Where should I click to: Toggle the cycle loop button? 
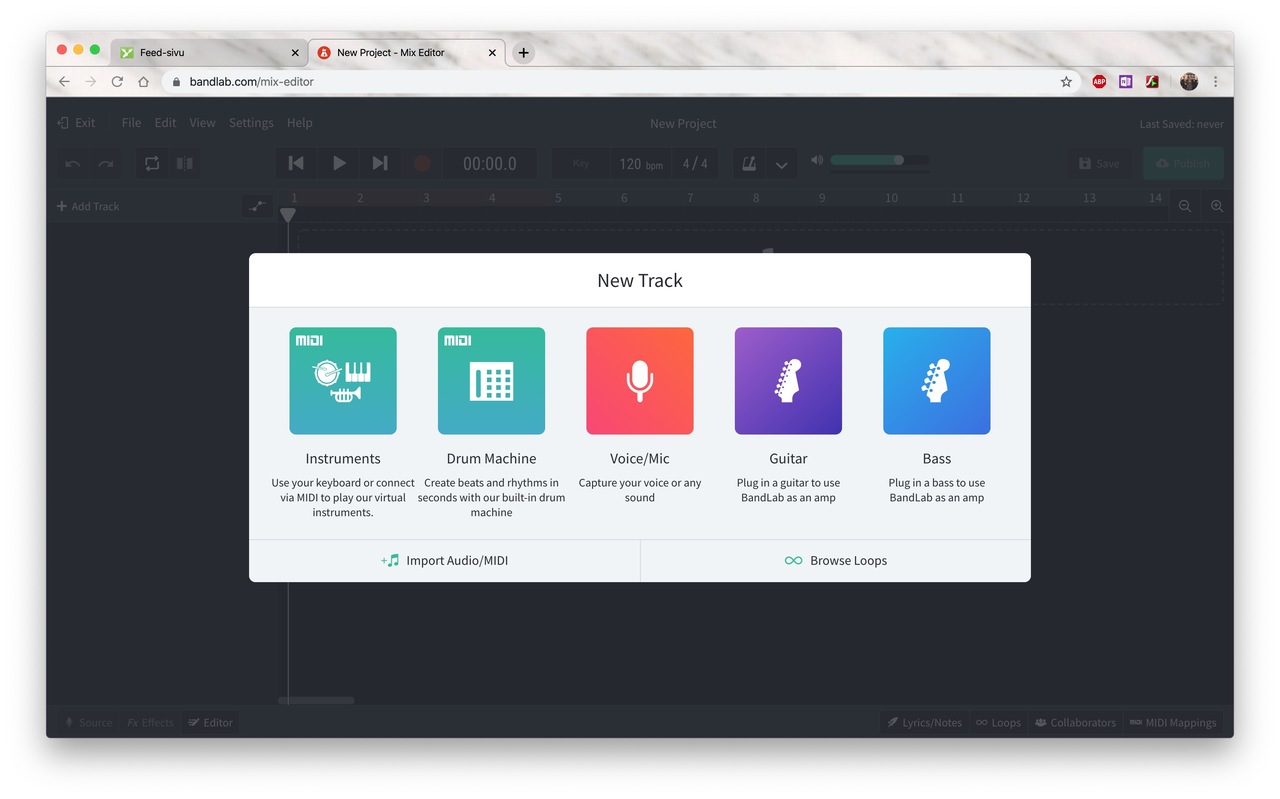click(x=152, y=163)
